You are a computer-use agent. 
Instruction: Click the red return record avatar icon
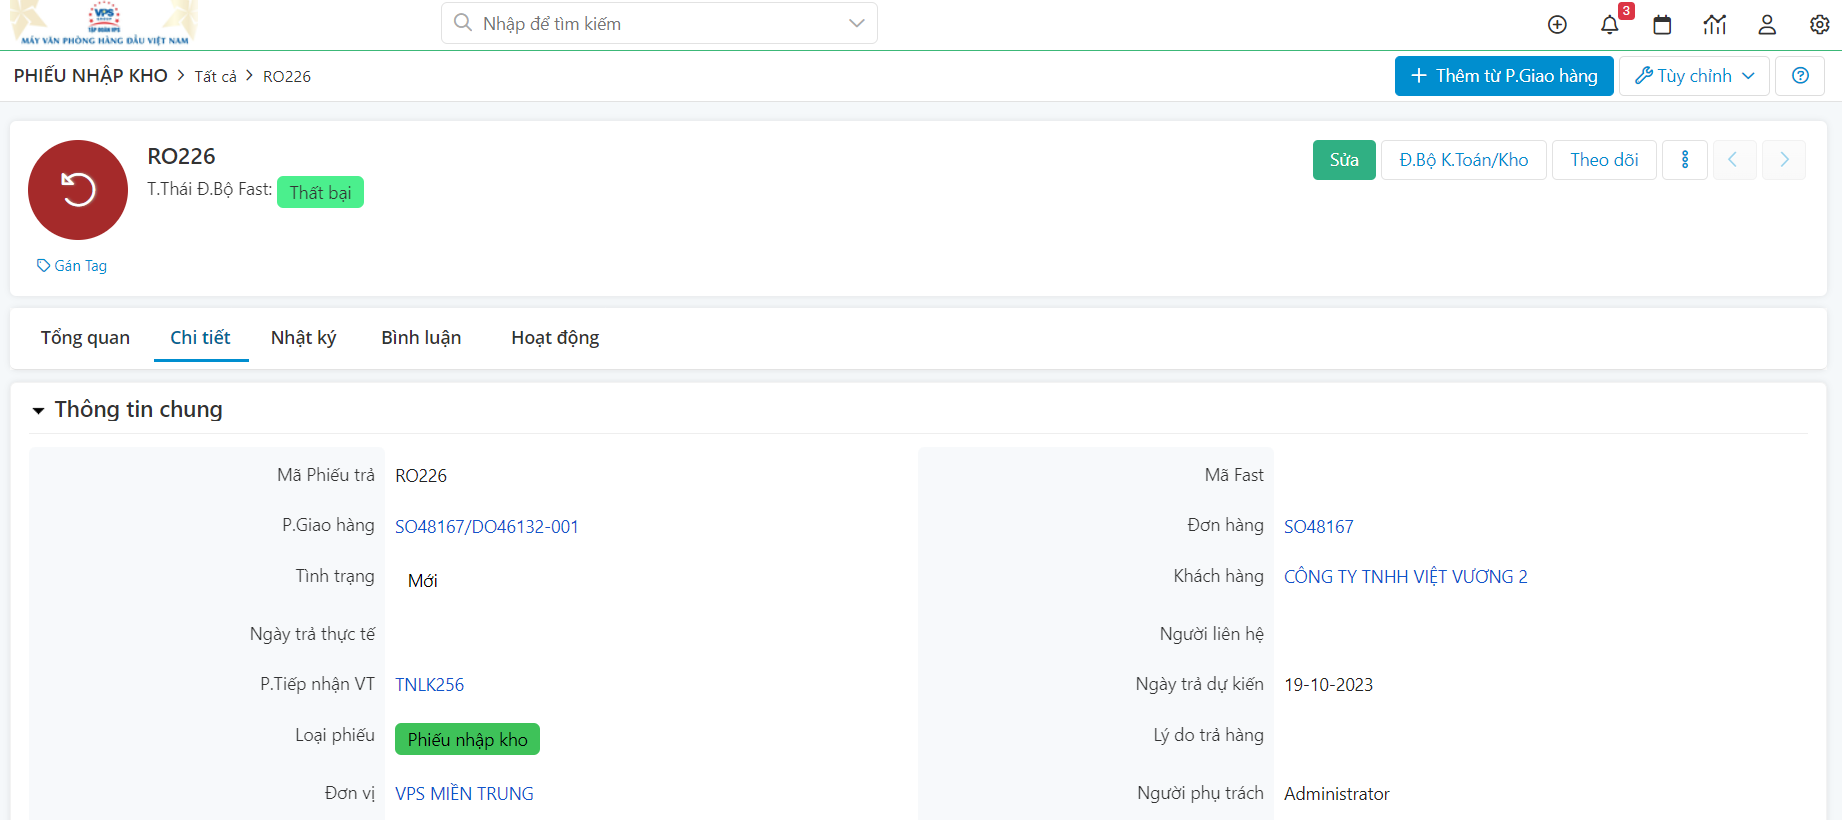(x=78, y=190)
